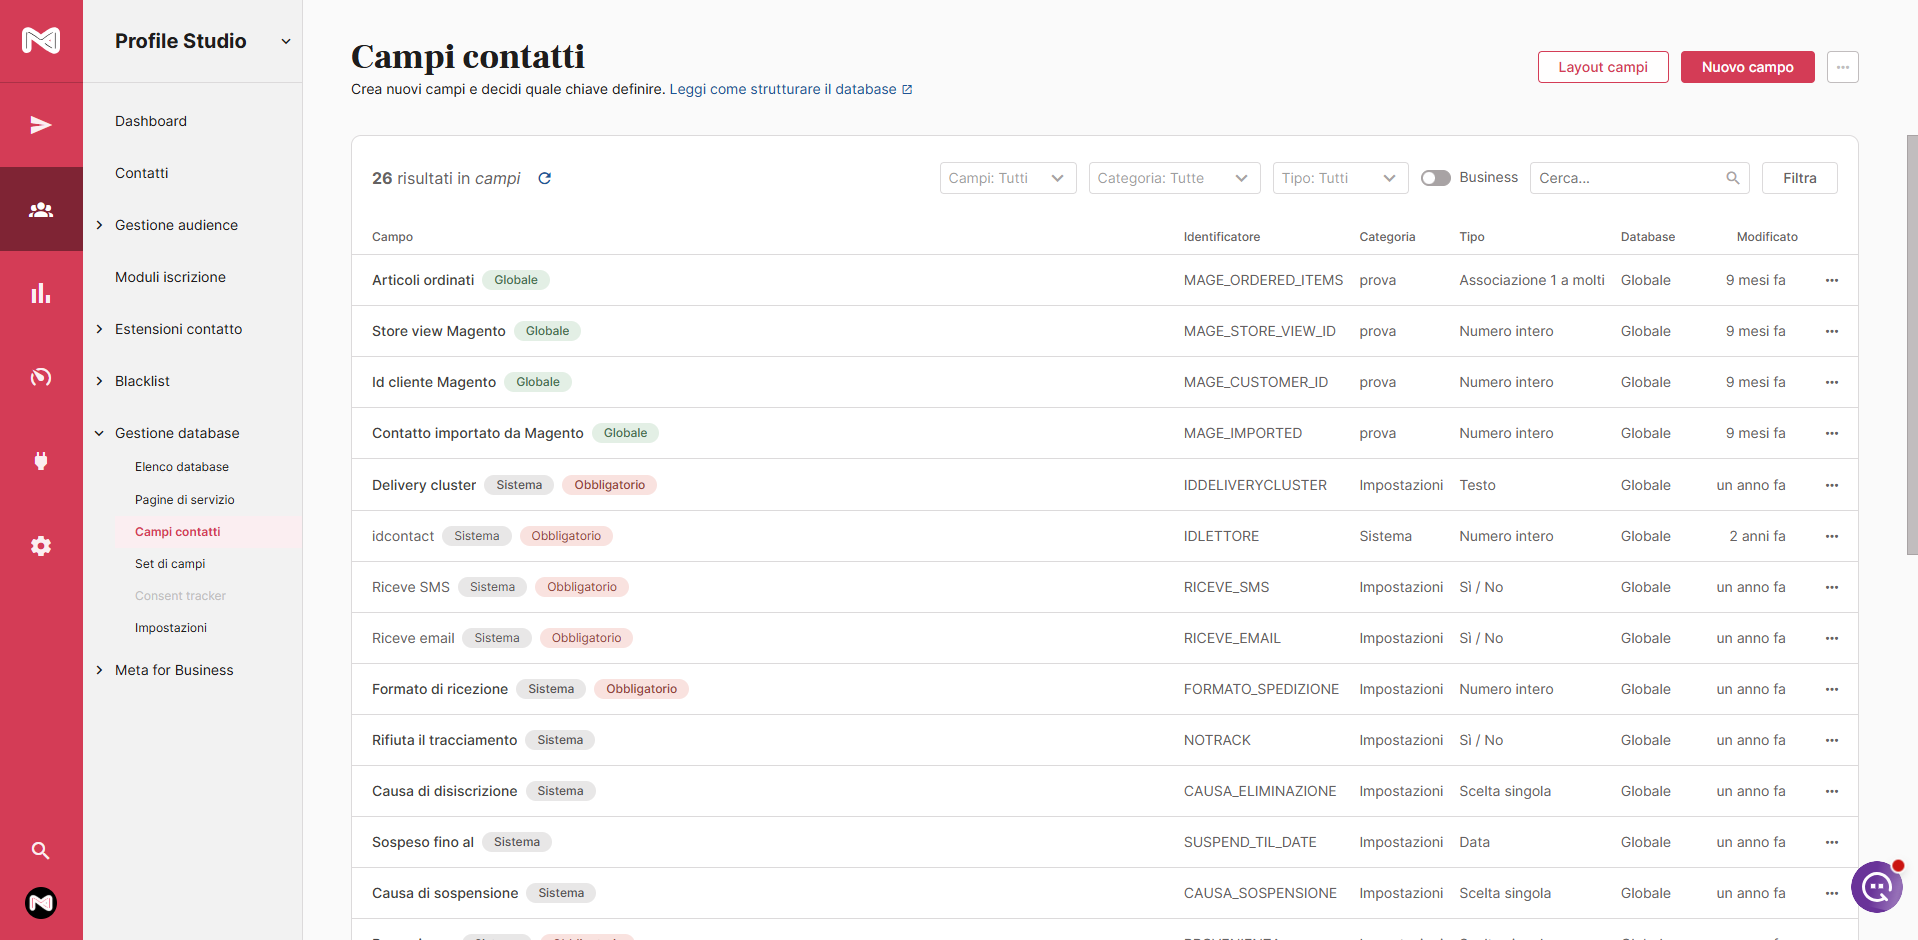Open actions menu for Sospeso fino al
The image size is (1918, 940).
pos(1832,842)
